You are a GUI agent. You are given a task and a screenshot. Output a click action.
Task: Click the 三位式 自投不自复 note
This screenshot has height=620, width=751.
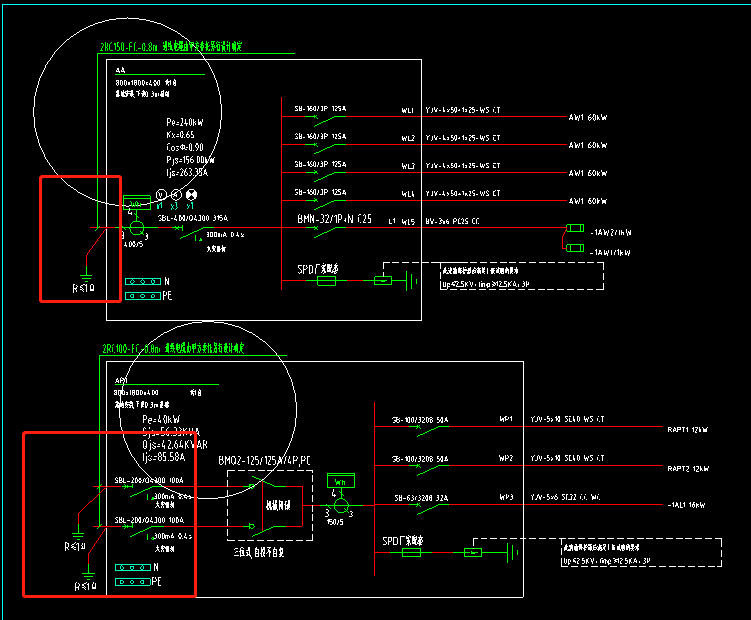click(259, 552)
